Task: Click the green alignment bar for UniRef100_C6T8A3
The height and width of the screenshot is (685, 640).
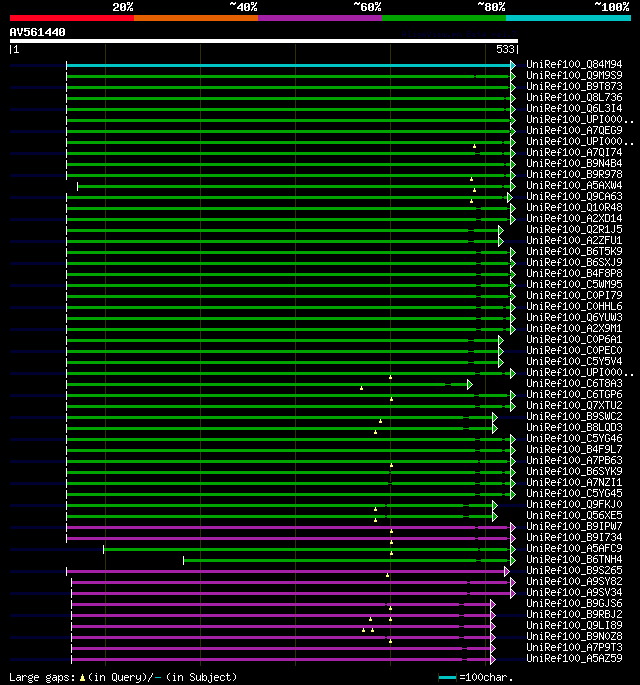Action: pos(266,384)
